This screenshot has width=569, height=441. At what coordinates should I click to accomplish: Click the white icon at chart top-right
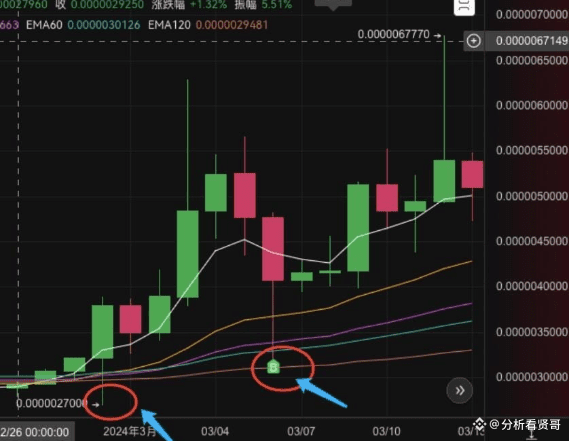[464, 7]
